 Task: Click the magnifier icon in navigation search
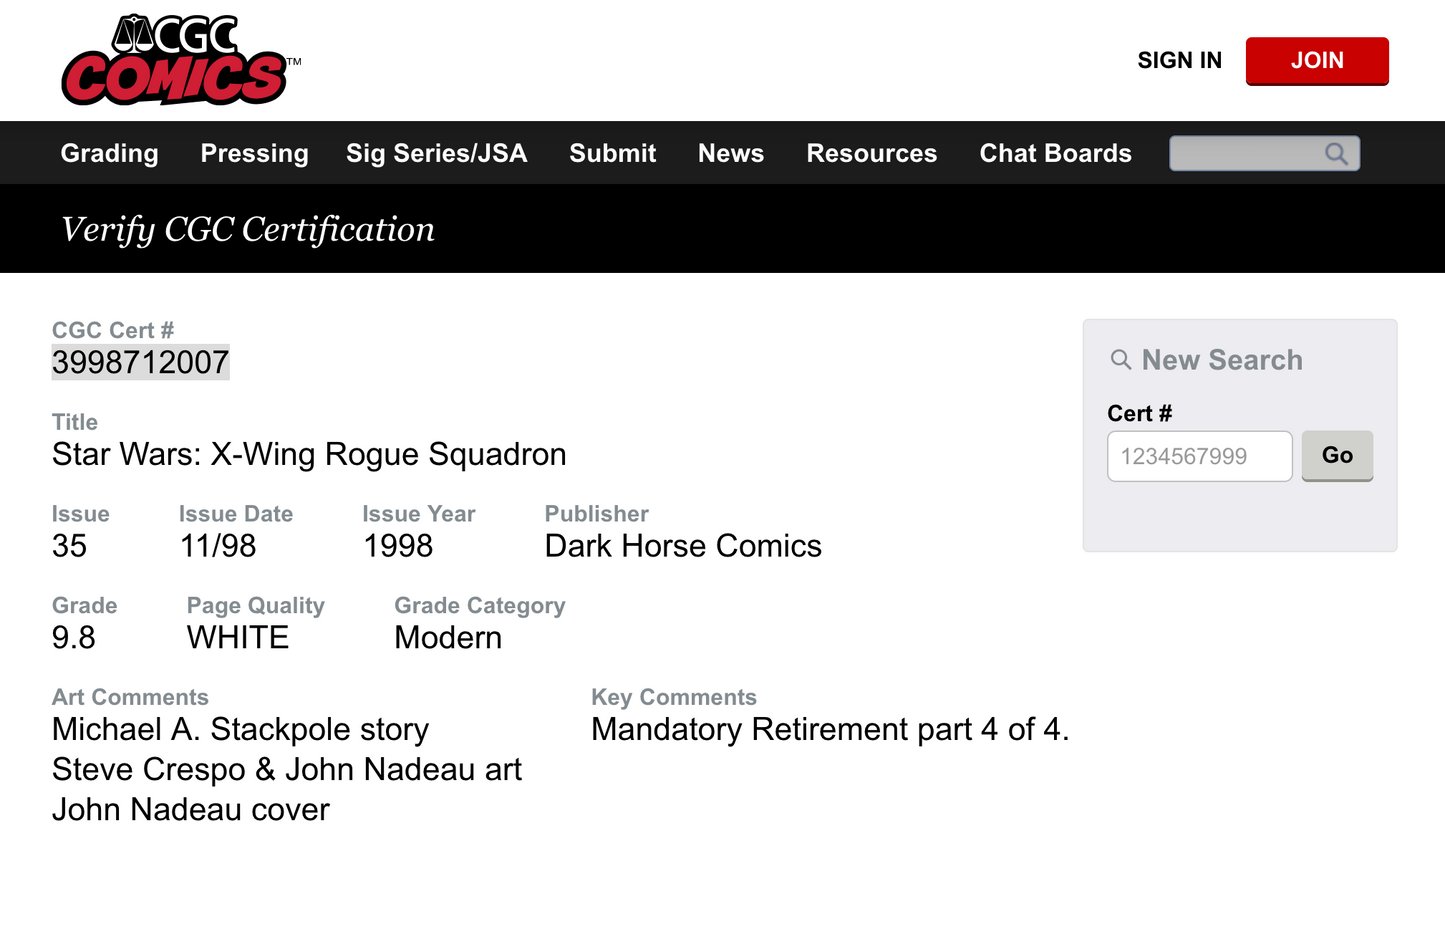click(x=1336, y=154)
